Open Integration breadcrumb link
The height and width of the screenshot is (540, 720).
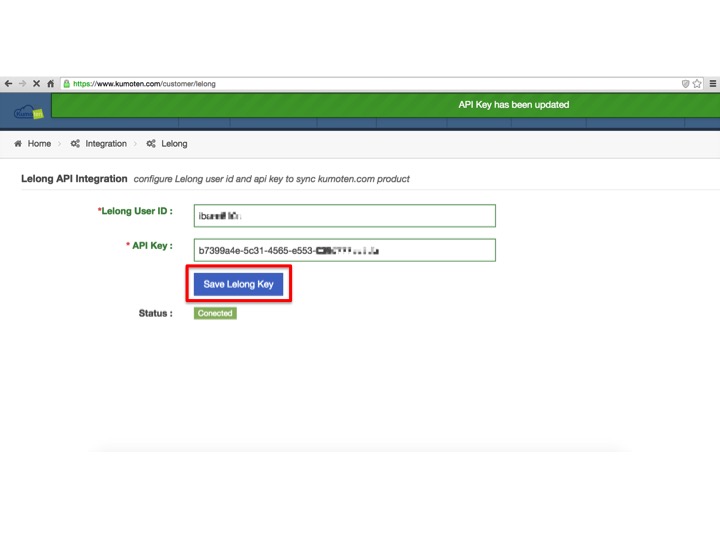point(106,144)
